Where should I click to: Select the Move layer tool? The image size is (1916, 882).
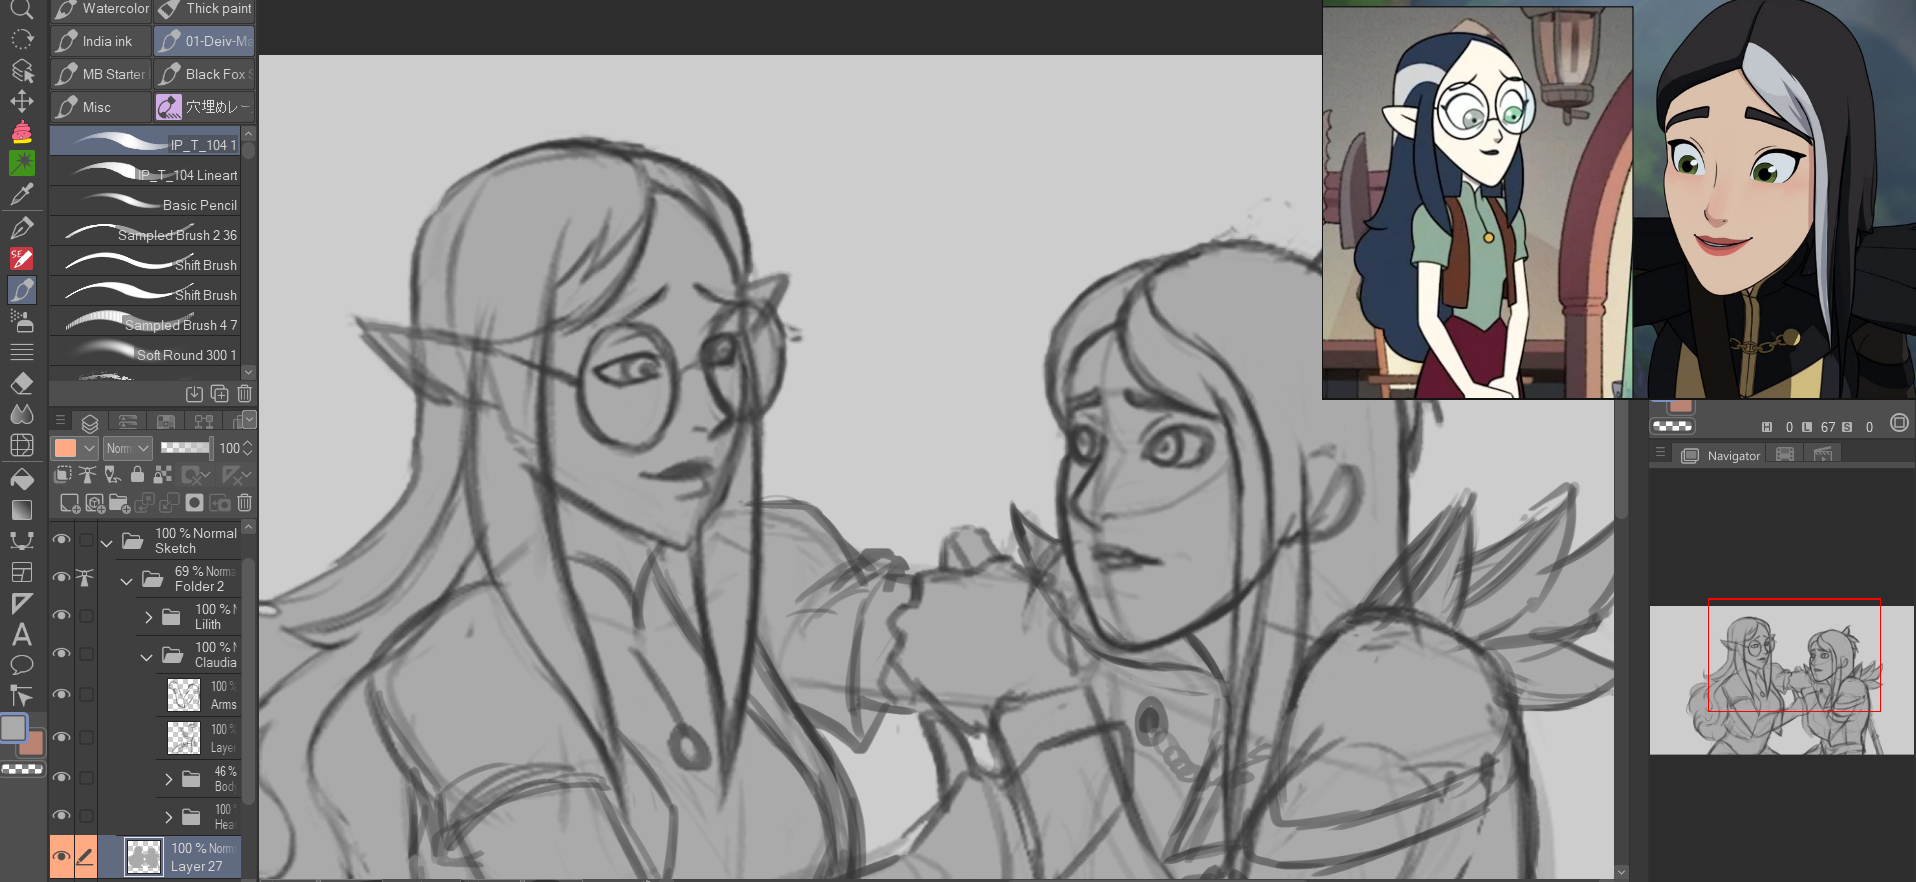click(22, 102)
